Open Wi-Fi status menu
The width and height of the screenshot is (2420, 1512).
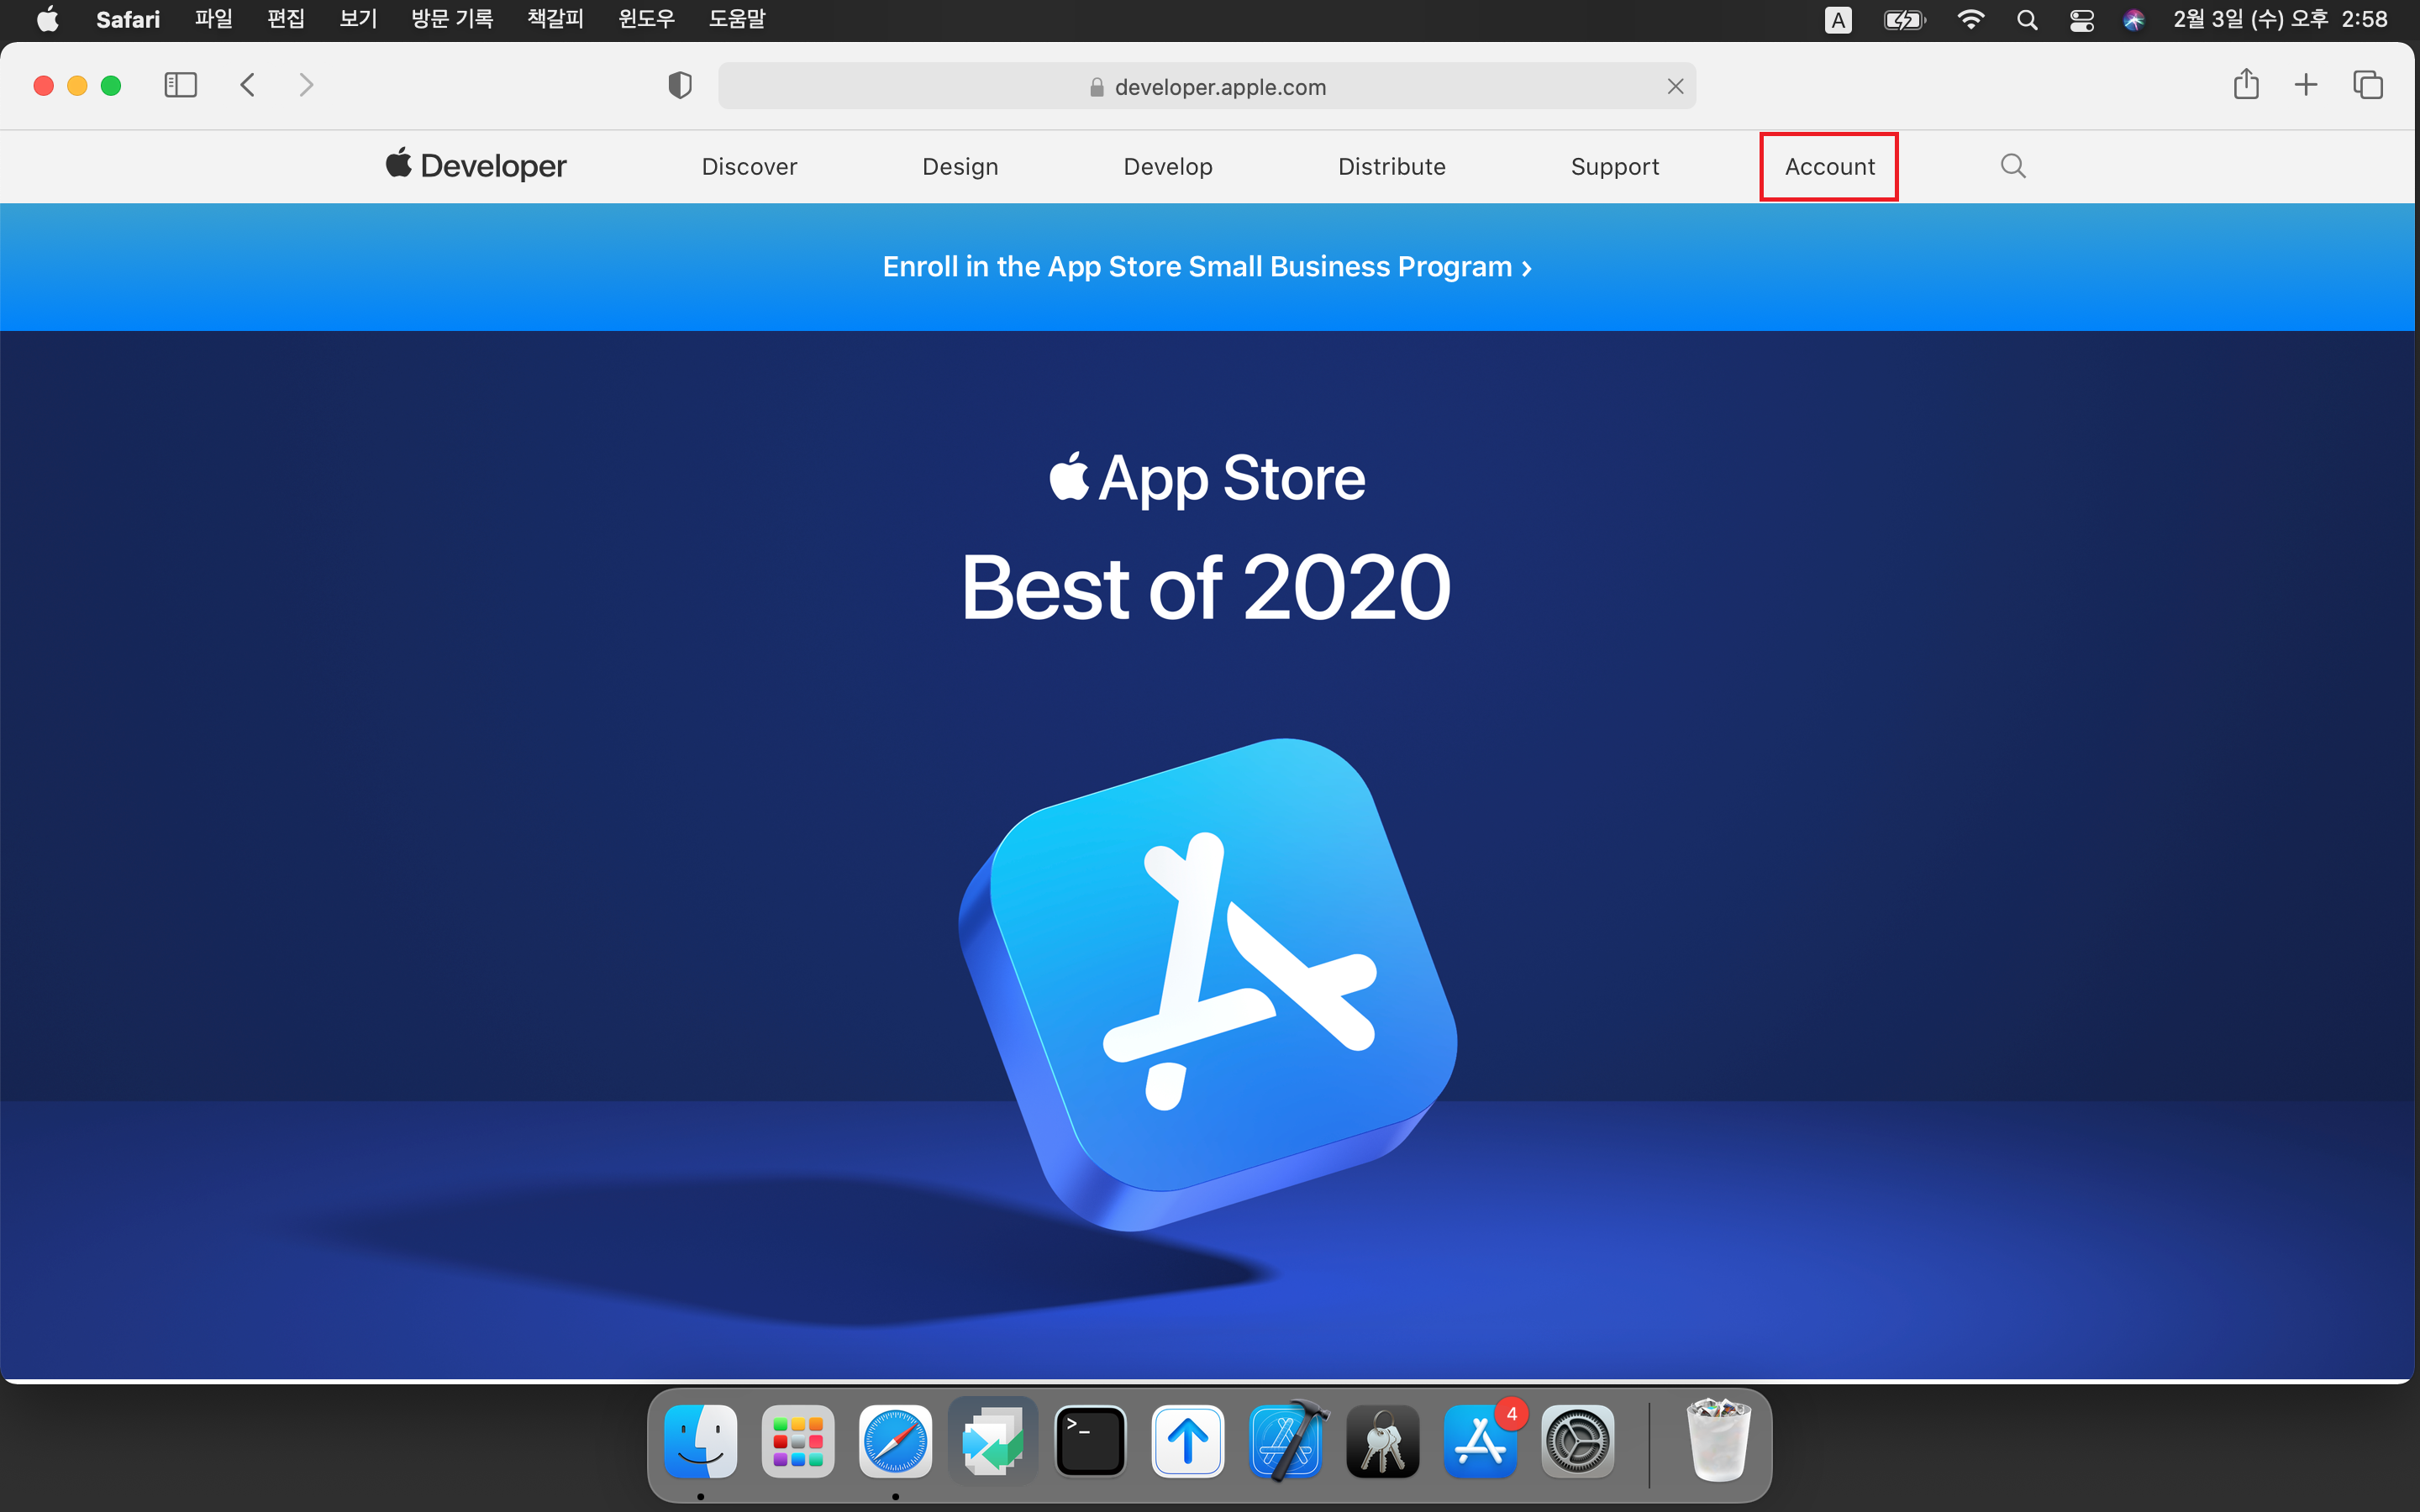(1970, 20)
